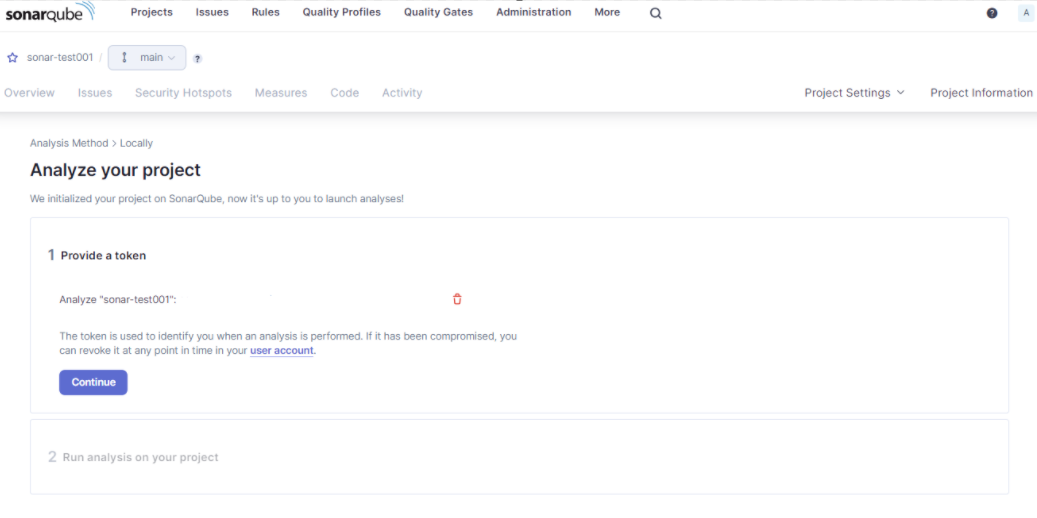
Task: Open Project Information
Action: pos(981,93)
